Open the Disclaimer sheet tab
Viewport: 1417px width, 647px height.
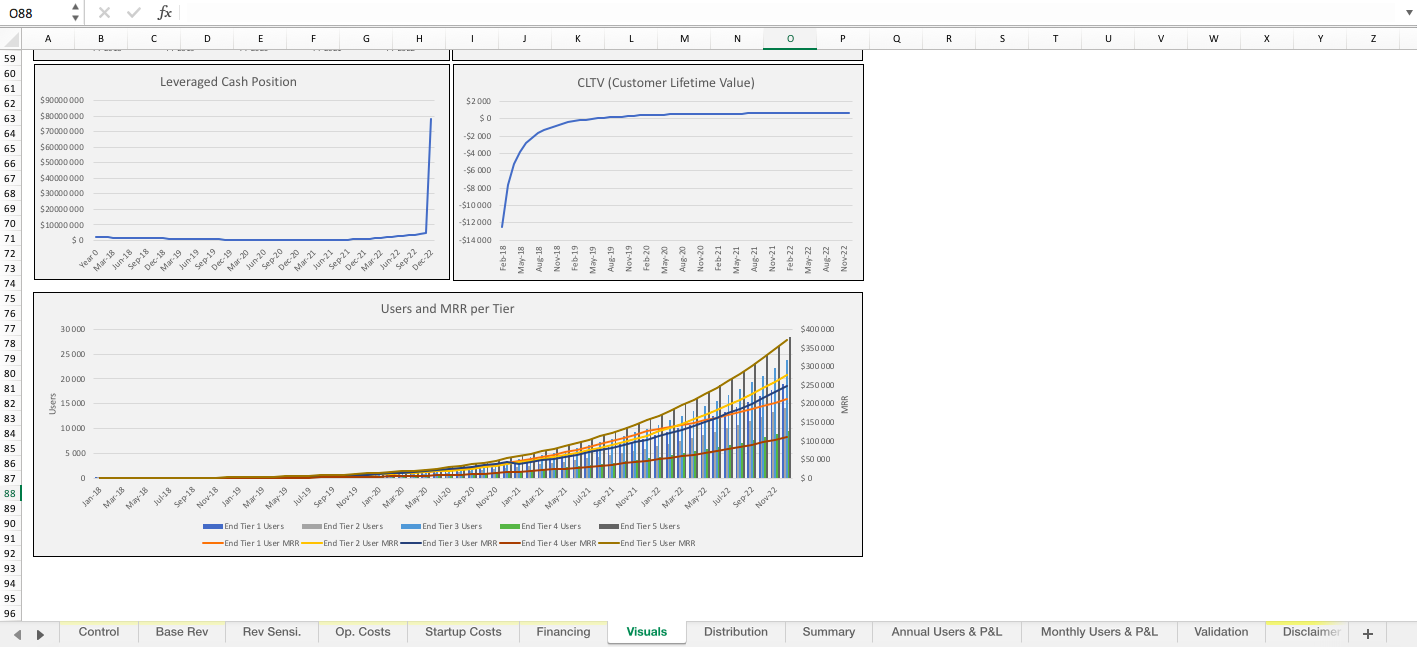[1311, 632]
